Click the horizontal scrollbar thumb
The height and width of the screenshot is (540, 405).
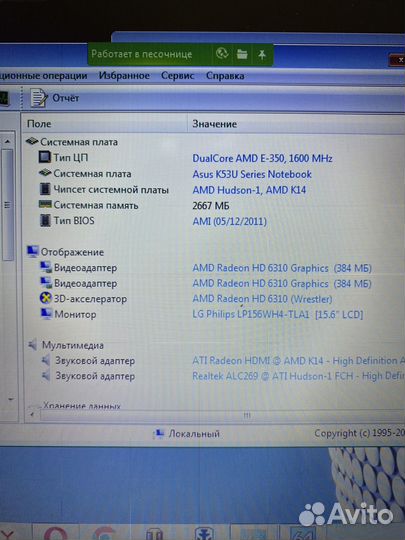246,415
